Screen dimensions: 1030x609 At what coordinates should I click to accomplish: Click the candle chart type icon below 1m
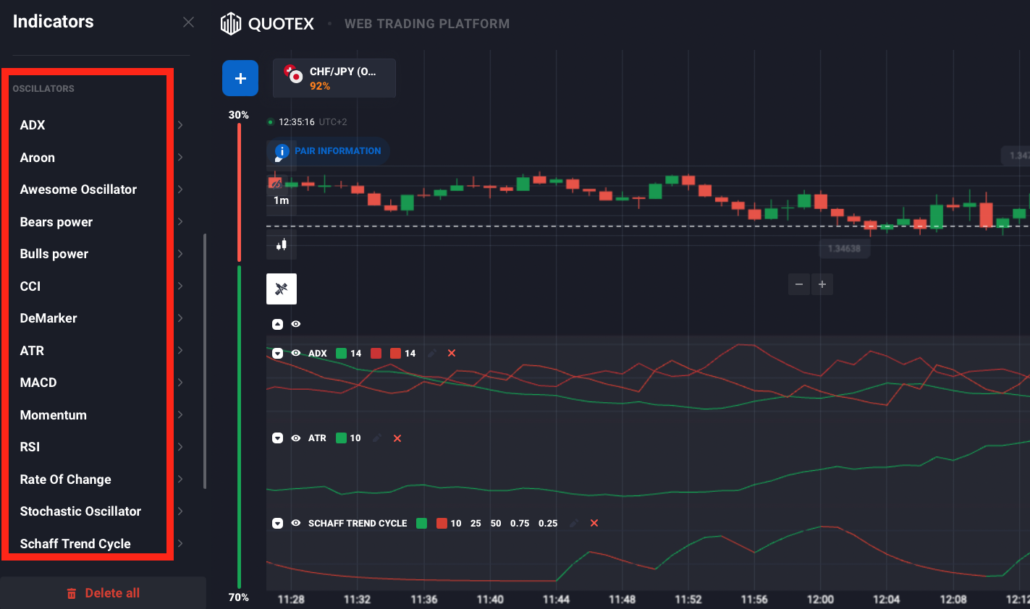pos(280,245)
